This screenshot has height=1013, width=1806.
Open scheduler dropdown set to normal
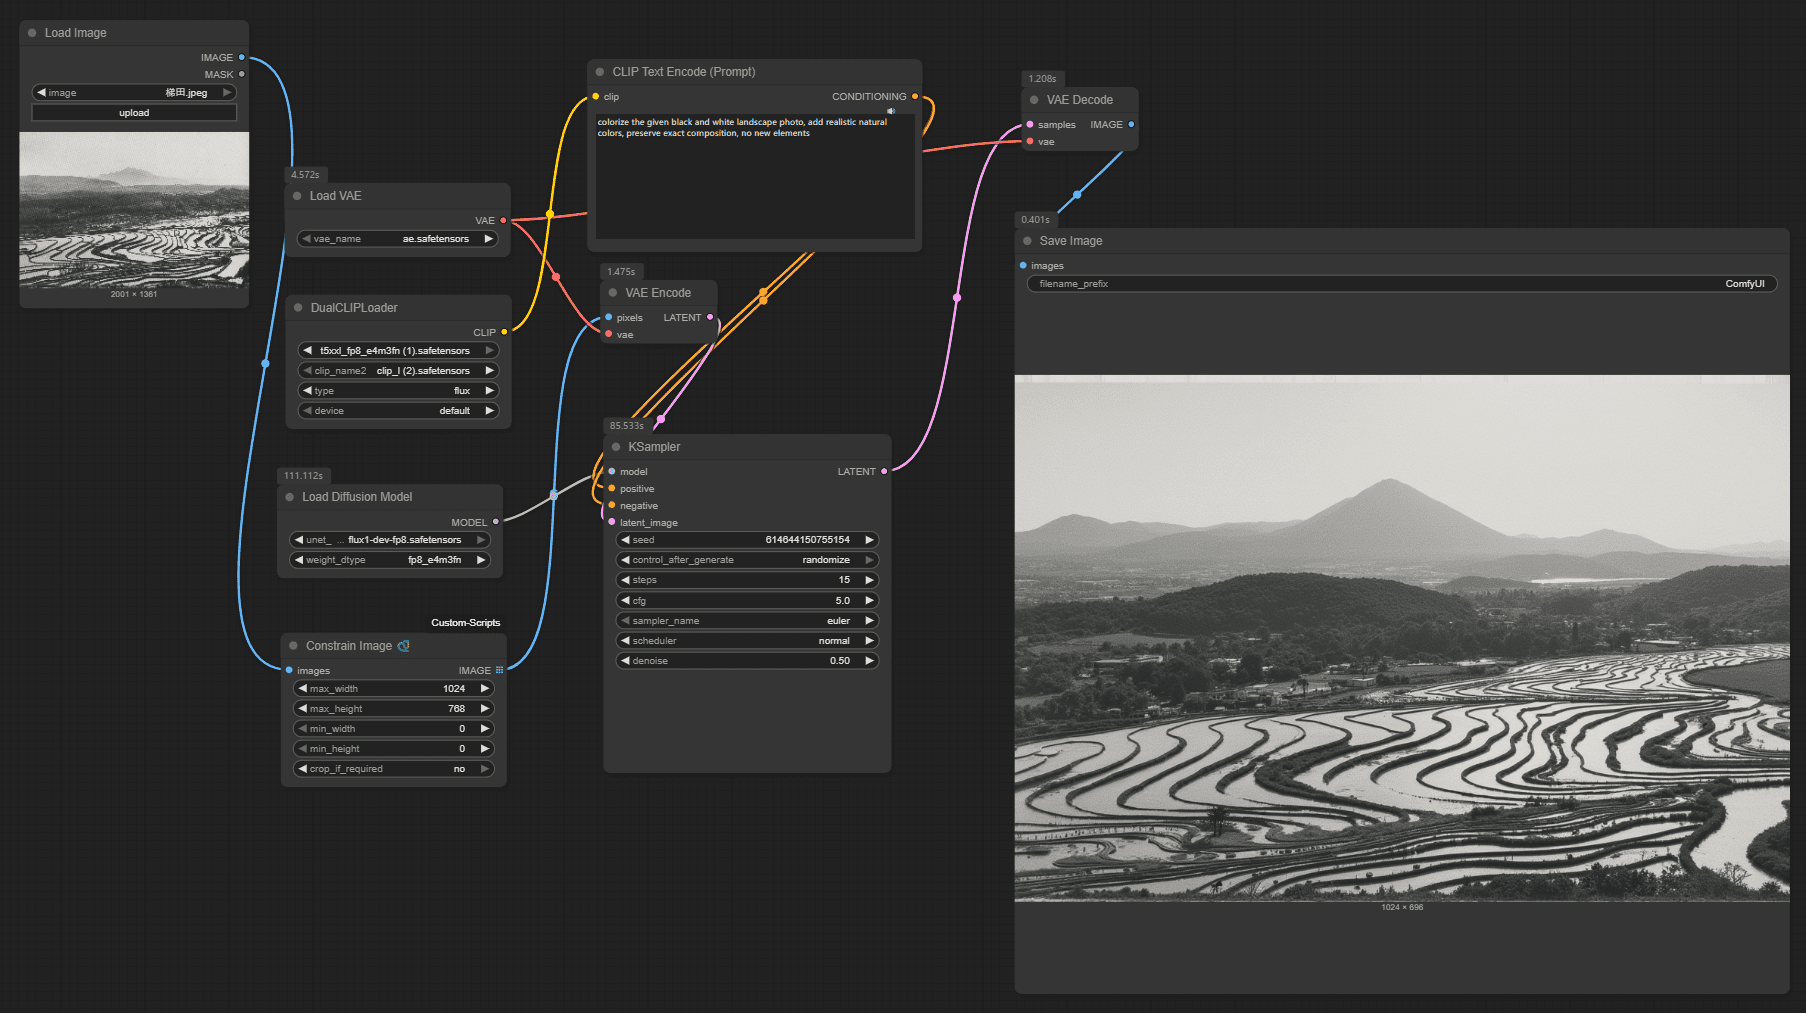(747, 641)
